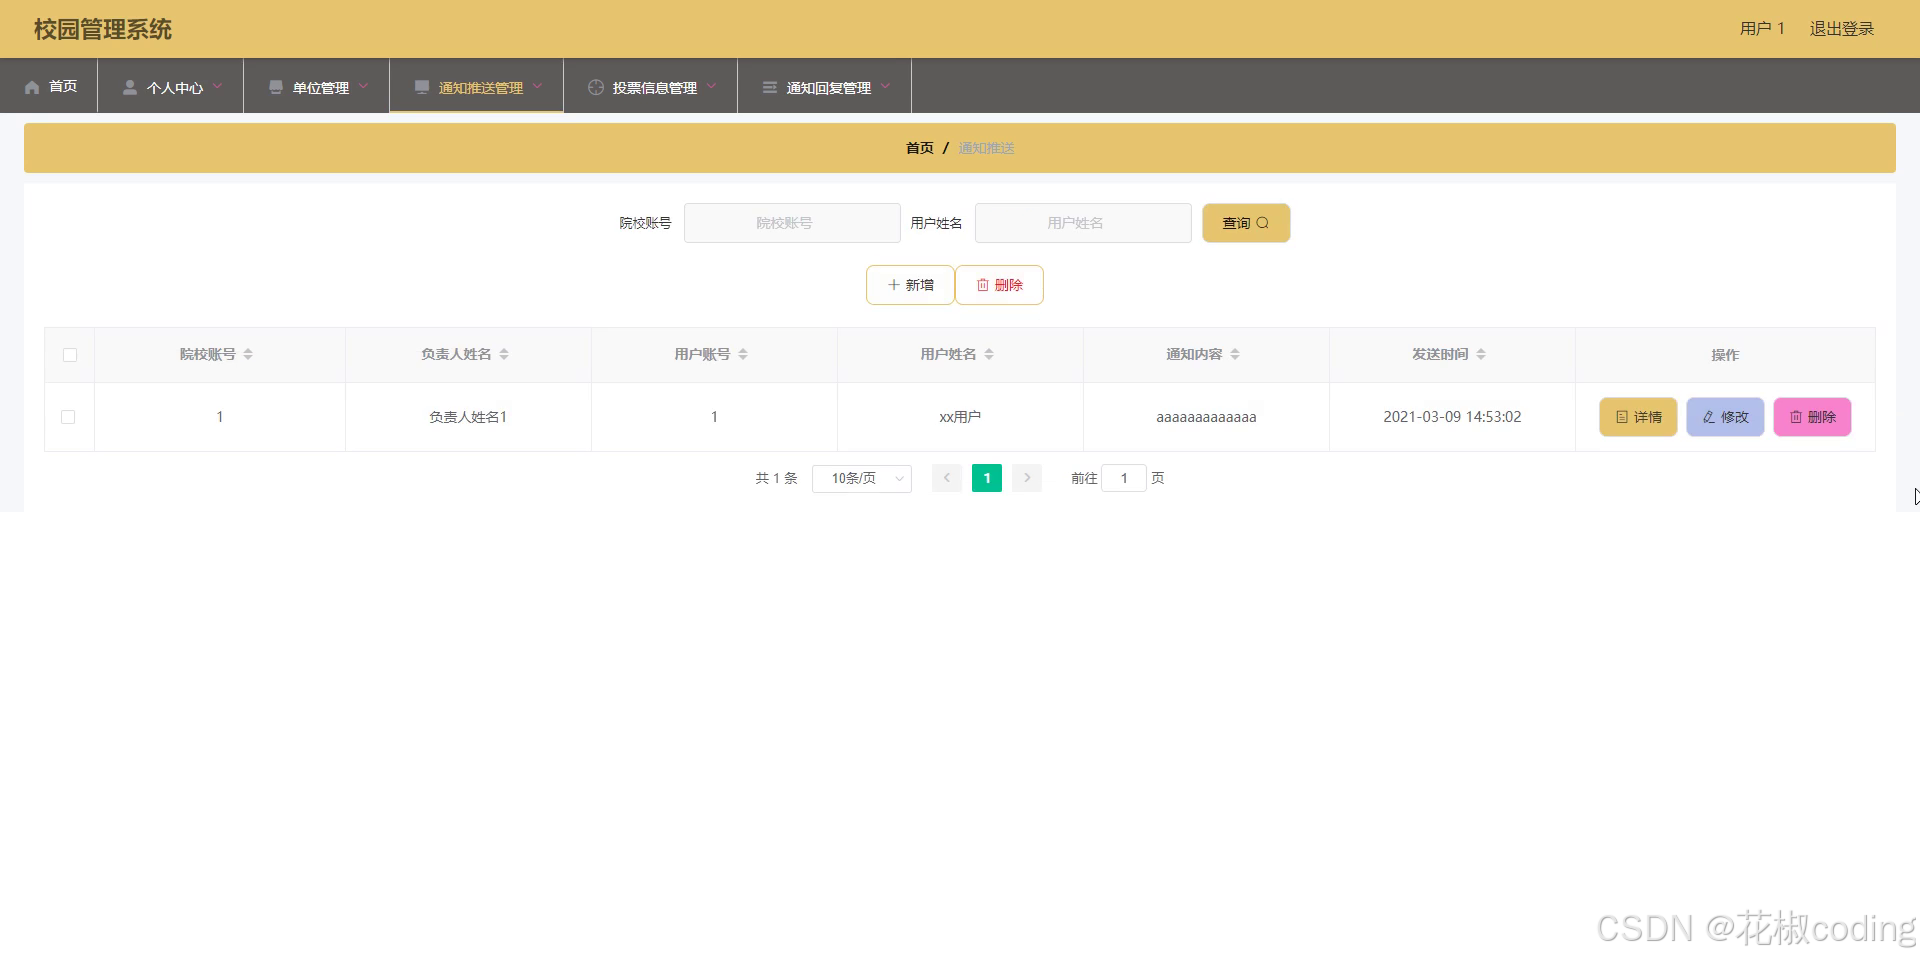Click the icon beside 单位管理
Screen dimensions: 1920x960
pos(276,87)
